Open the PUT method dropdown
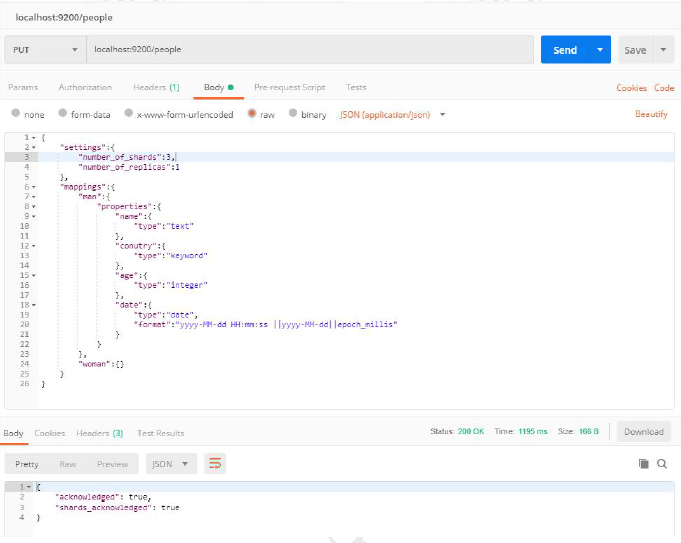The width and height of the screenshot is (681, 543). tap(45, 50)
